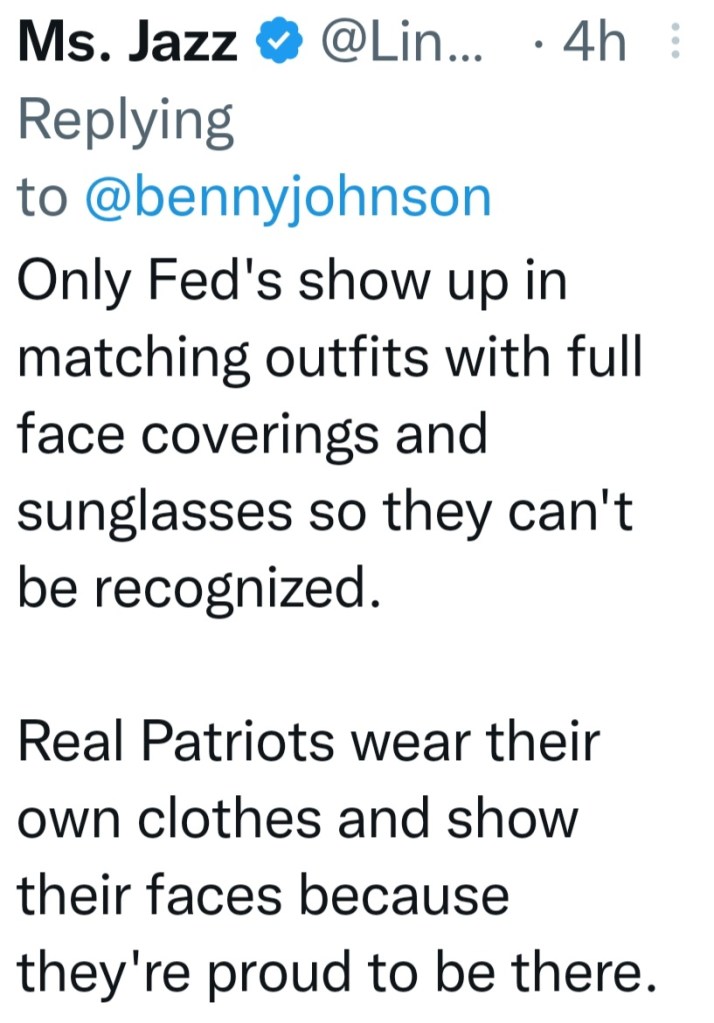Image resolution: width=714 pixels, height=1023 pixels.
Task: Click the word "to" before @bennyjohnson
Action: pyautogui.click(x=41, y=198)
